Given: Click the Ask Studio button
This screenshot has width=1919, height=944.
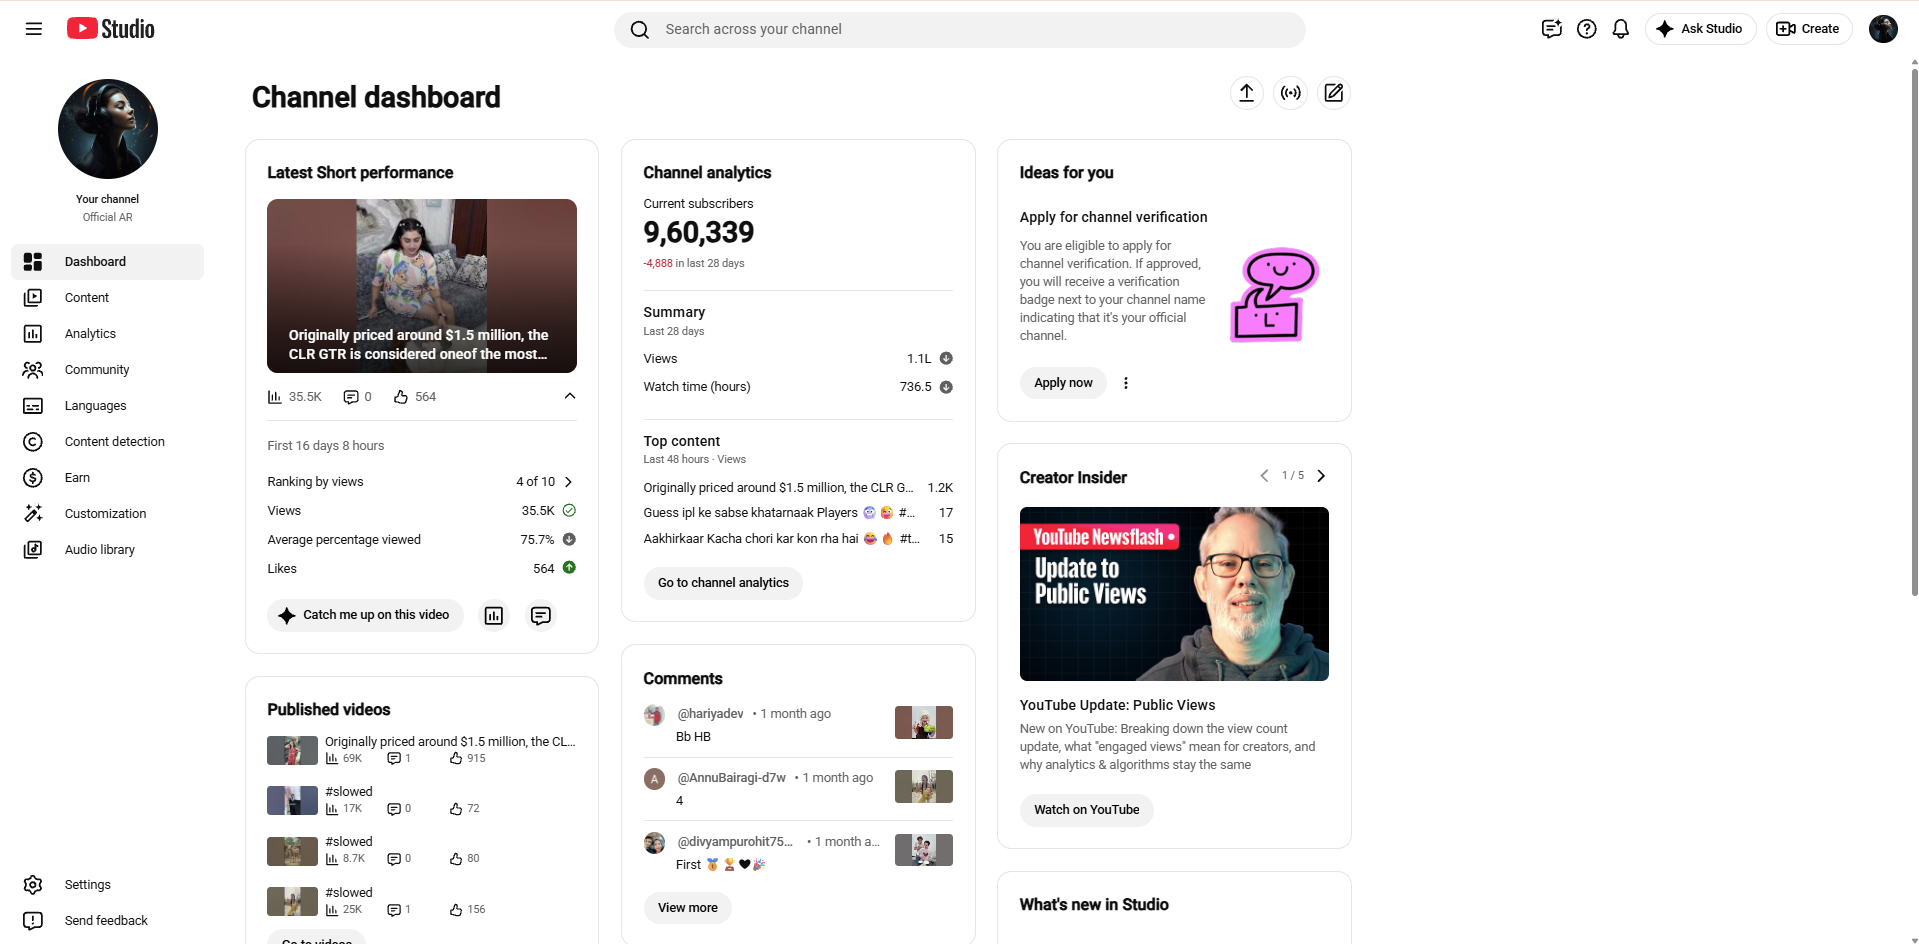Looking at the screenshot, I should [1700, 29].
